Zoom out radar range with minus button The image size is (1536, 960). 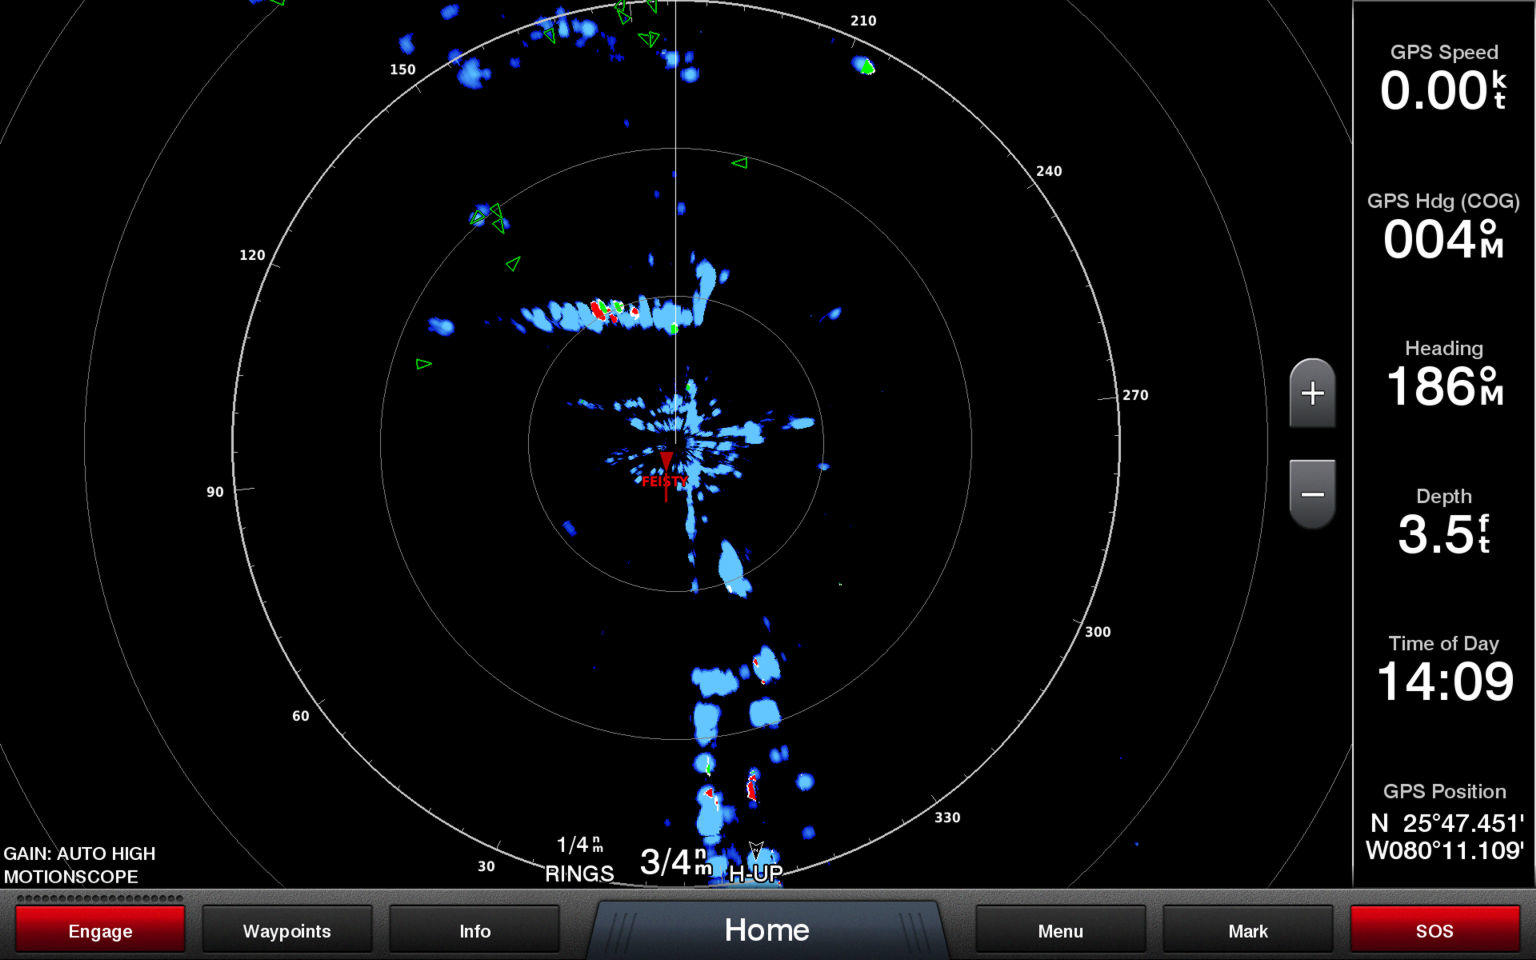pos(1312,494)
